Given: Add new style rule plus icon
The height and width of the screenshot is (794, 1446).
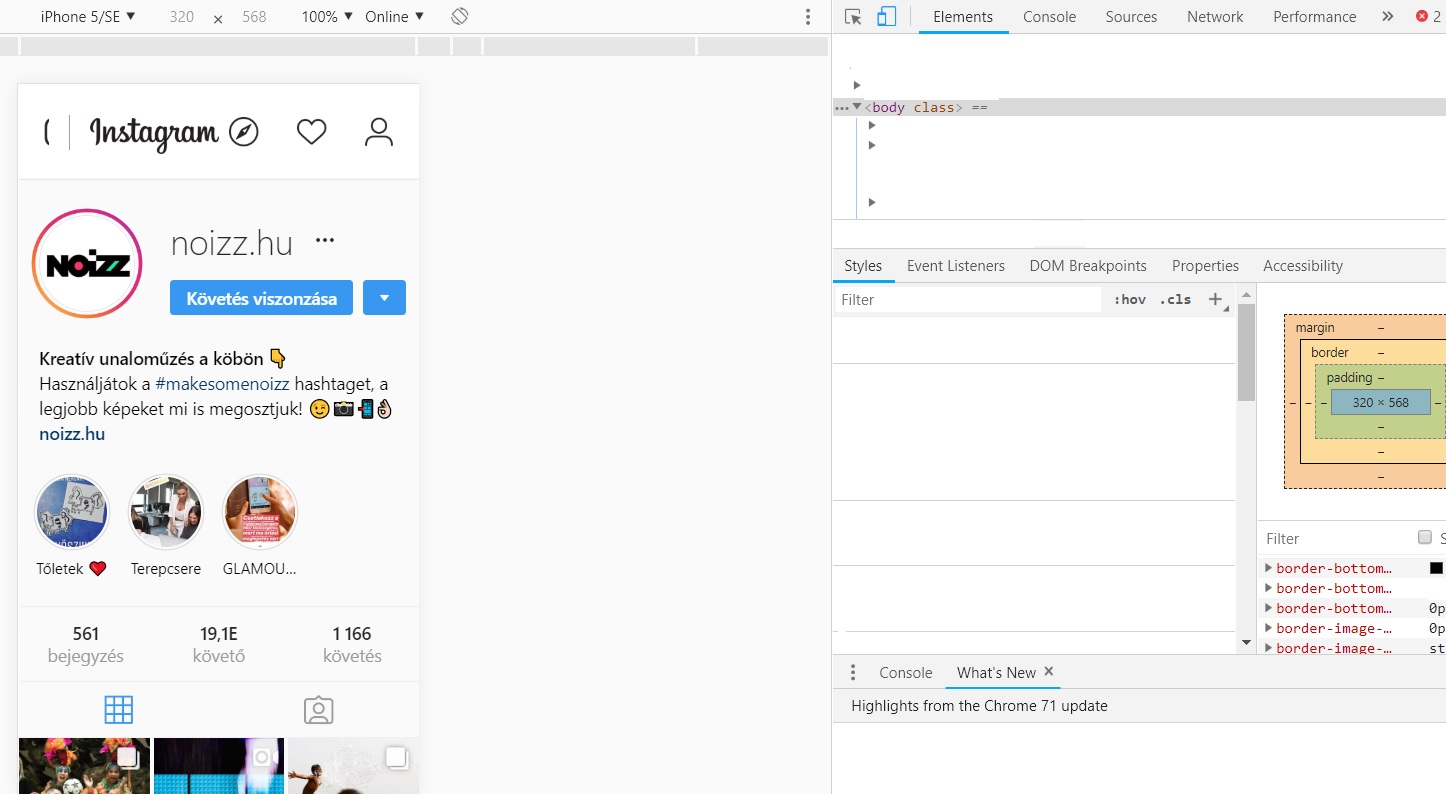Looking at the screenshot, I should pyautogui.click(x=1216, y=299).
